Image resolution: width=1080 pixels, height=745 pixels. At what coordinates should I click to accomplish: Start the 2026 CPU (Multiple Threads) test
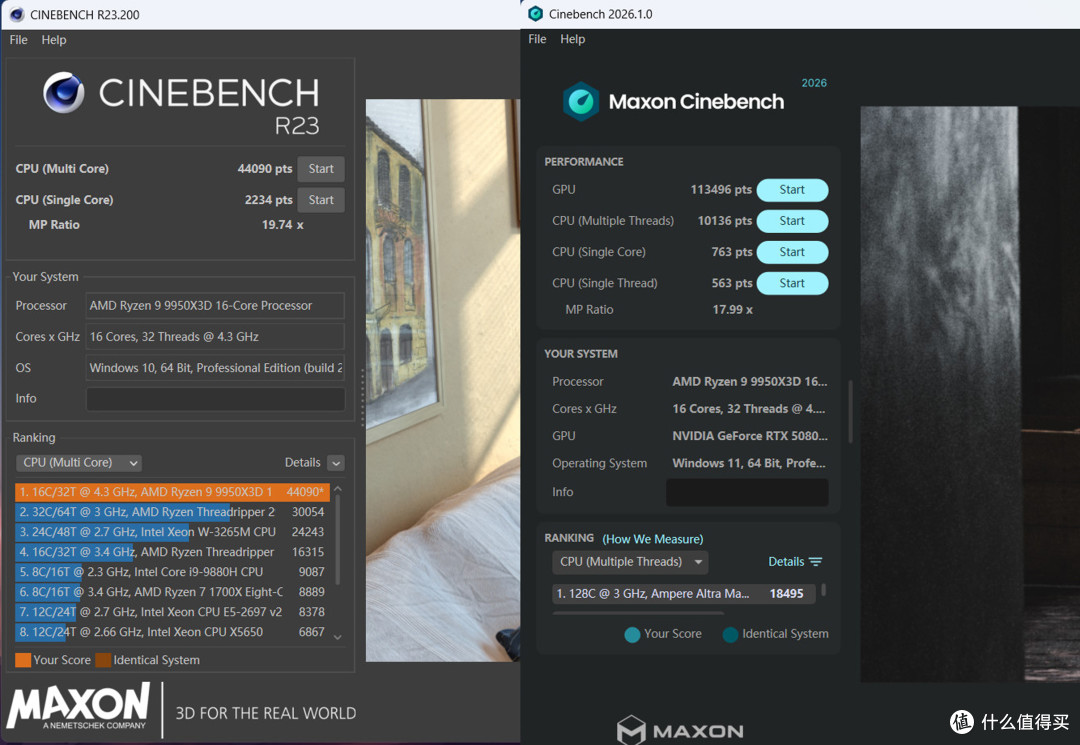pyautogui.click(x=792, y=221)
